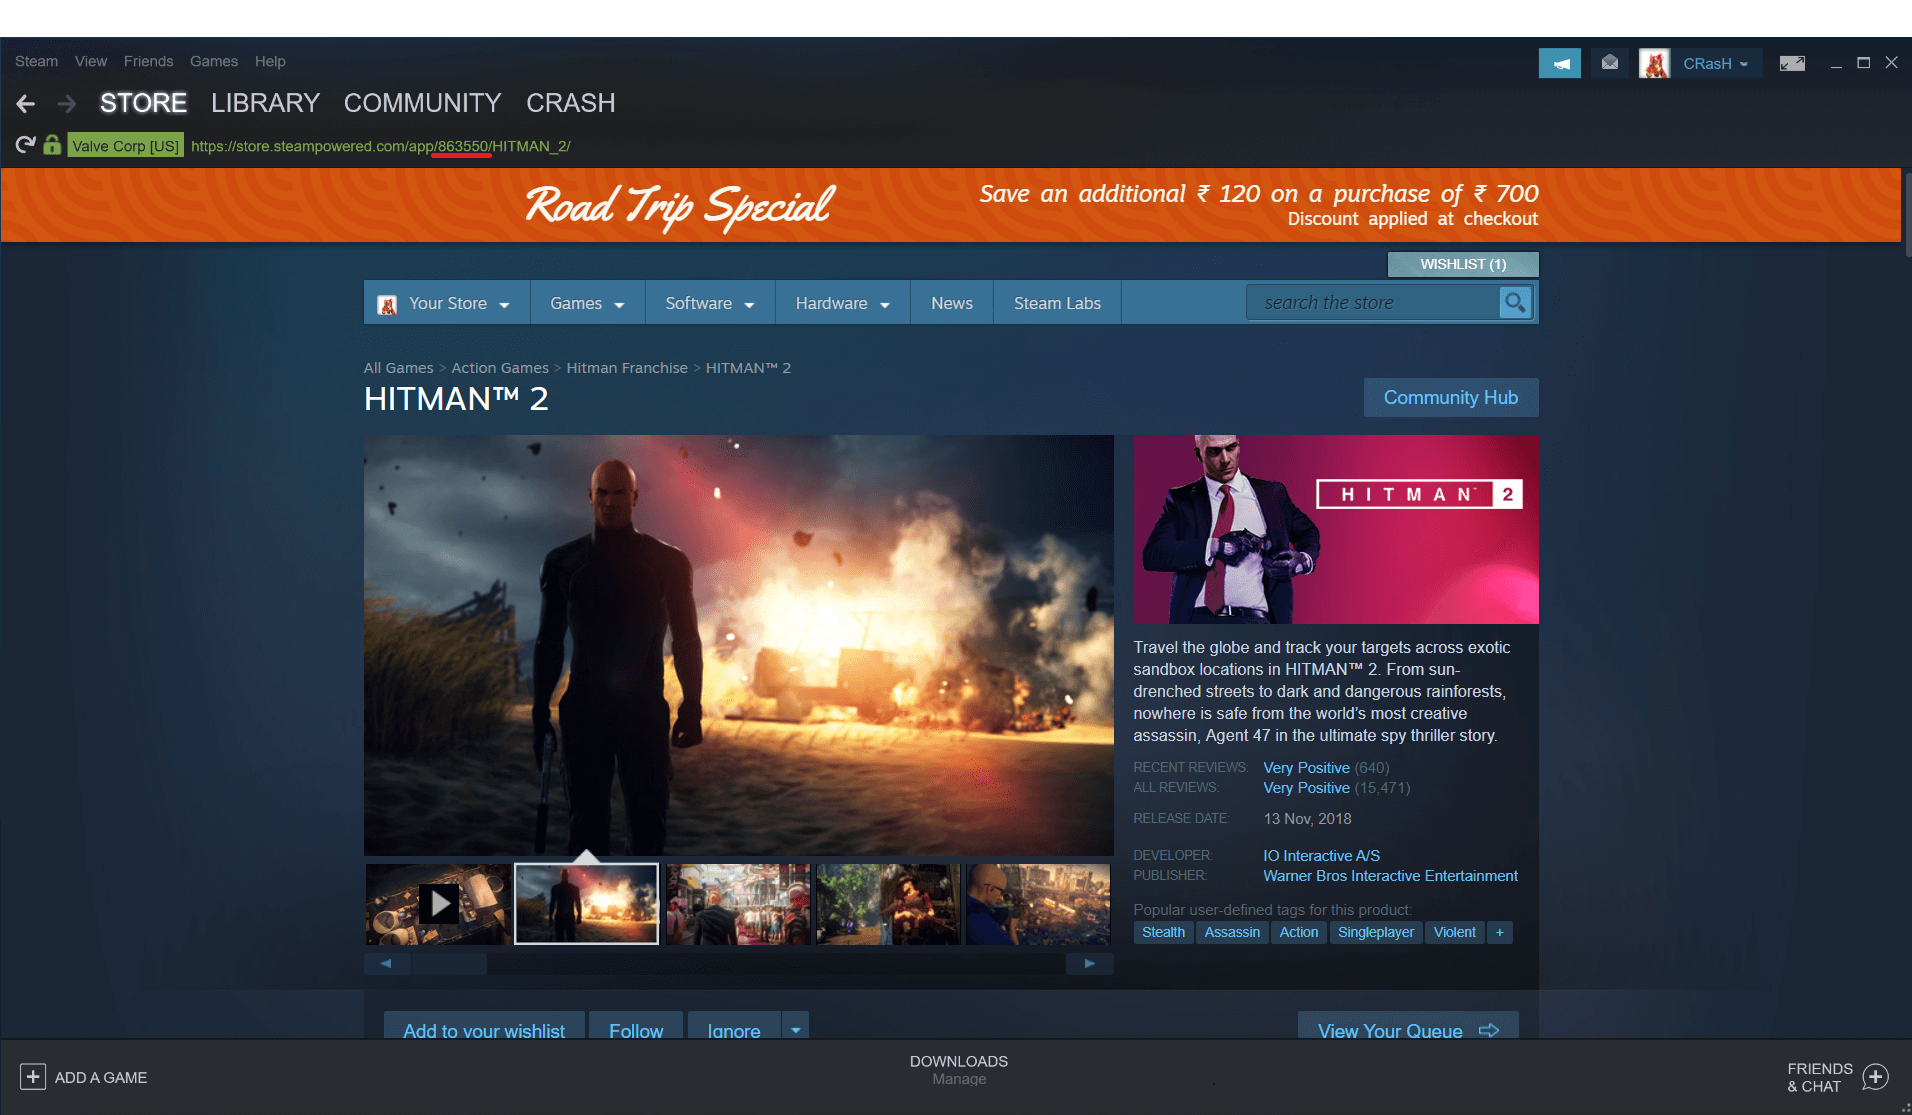Click the page vertical scrollbar
1912x1115 pixels.
point(1907,215)
